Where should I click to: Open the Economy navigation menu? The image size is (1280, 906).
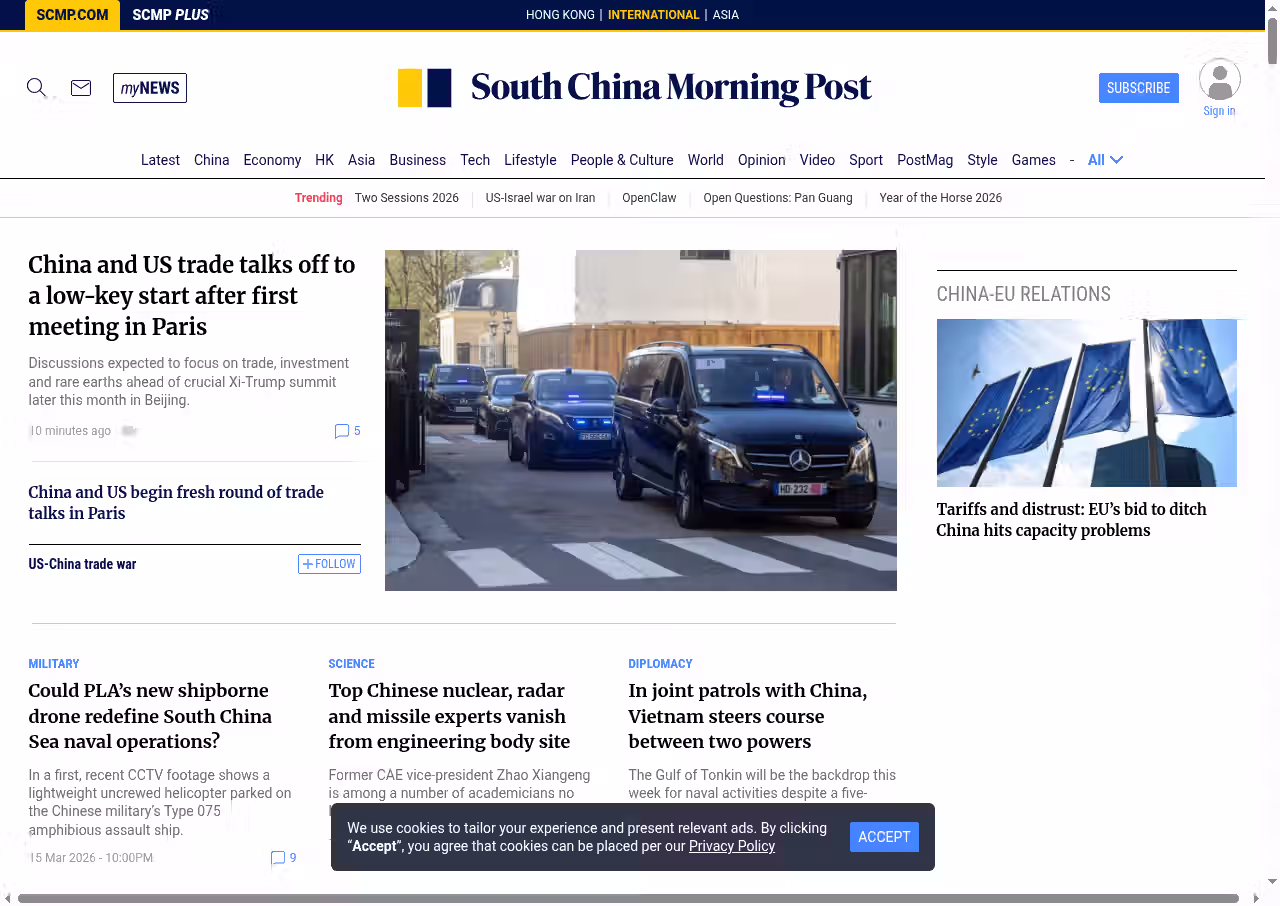point(272,160)
